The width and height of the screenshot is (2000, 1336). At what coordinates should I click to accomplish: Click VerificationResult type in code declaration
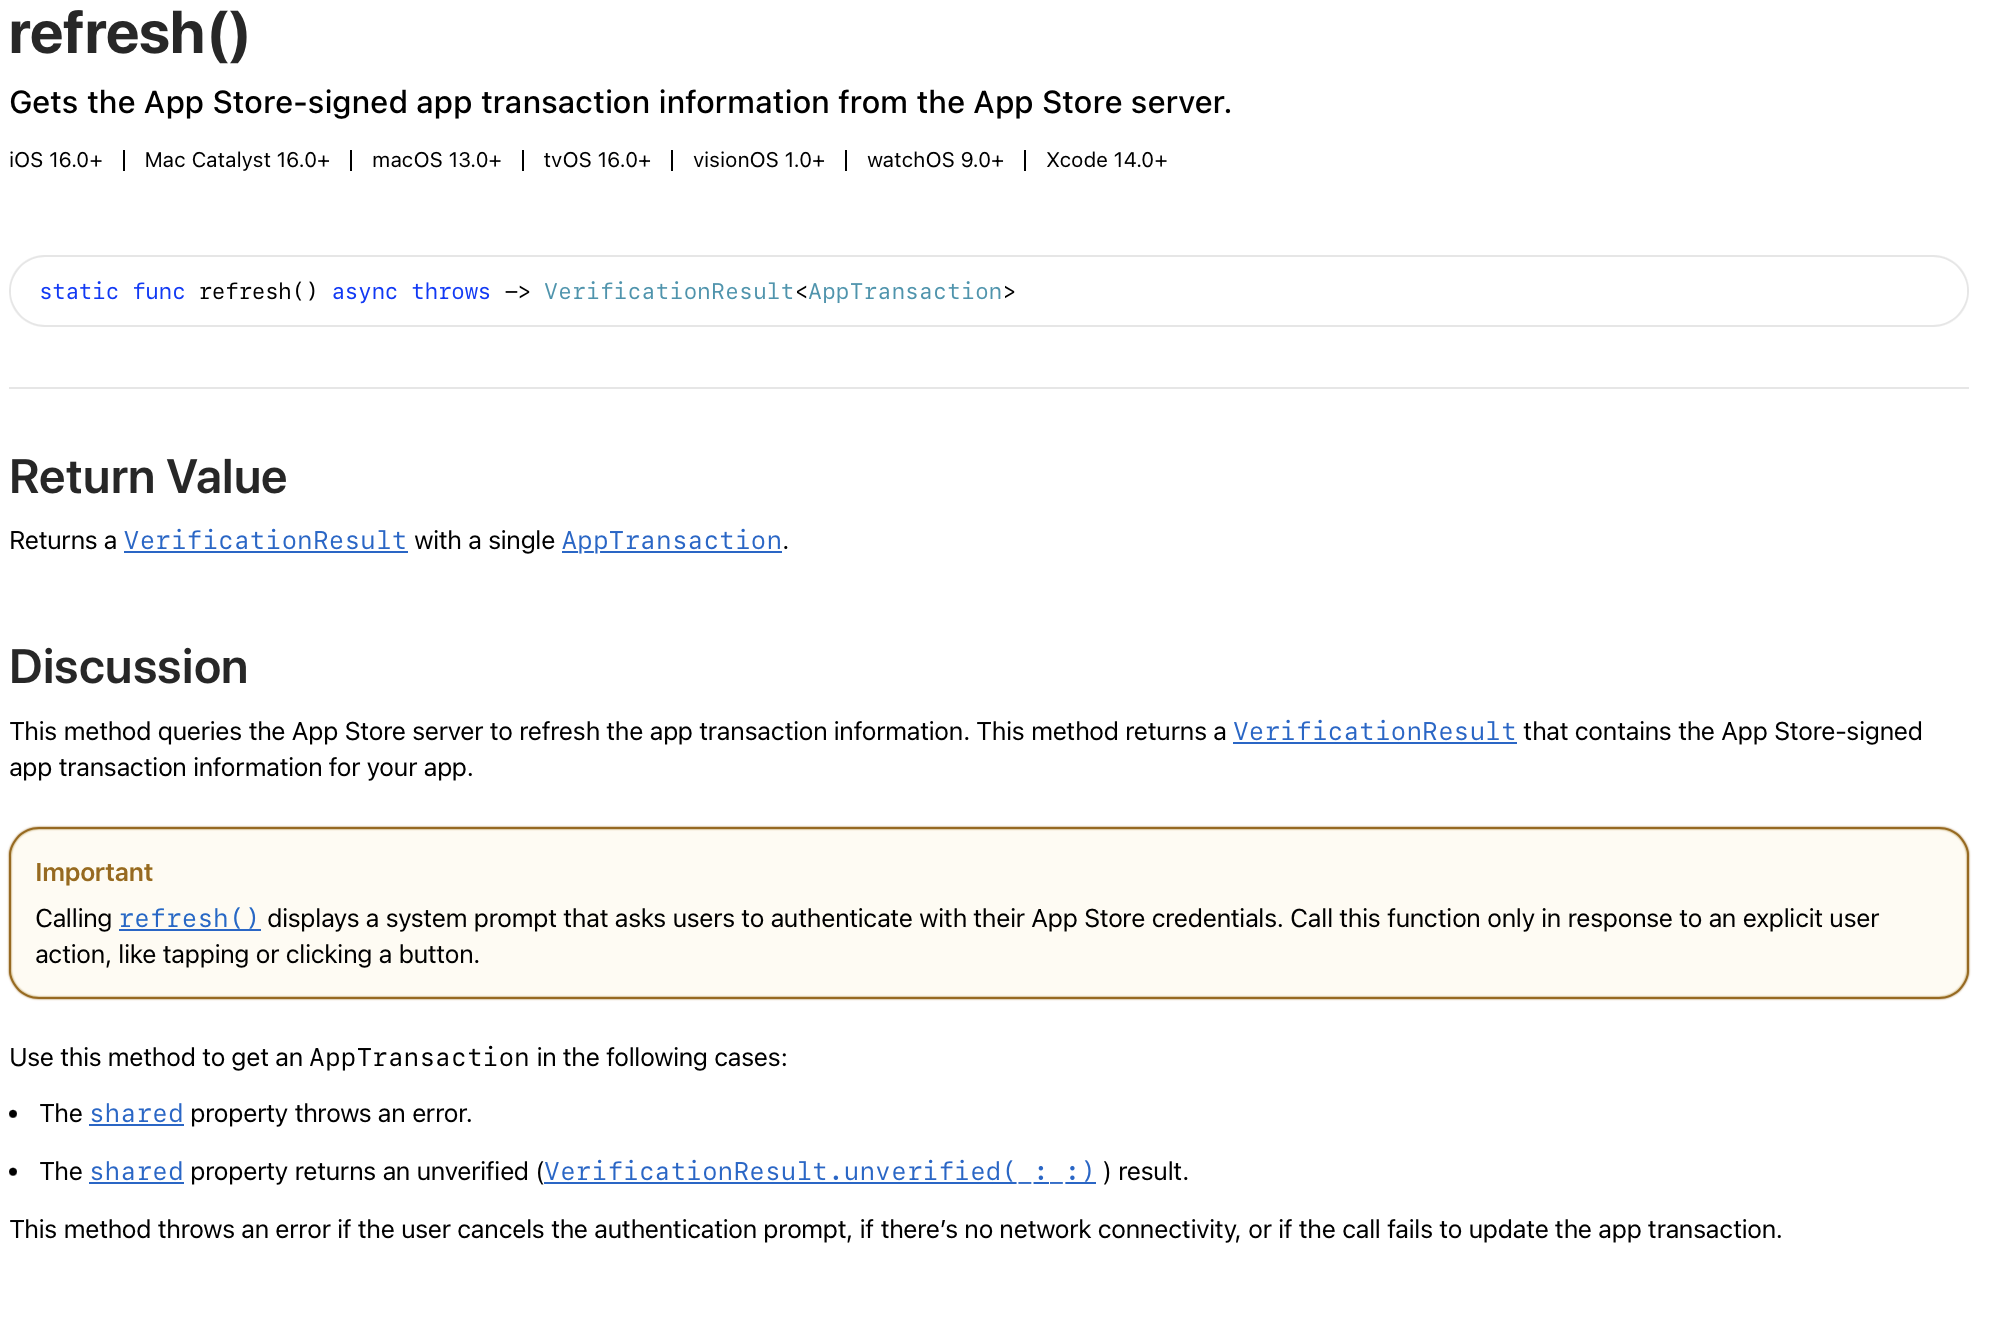[x=669, y=292]
